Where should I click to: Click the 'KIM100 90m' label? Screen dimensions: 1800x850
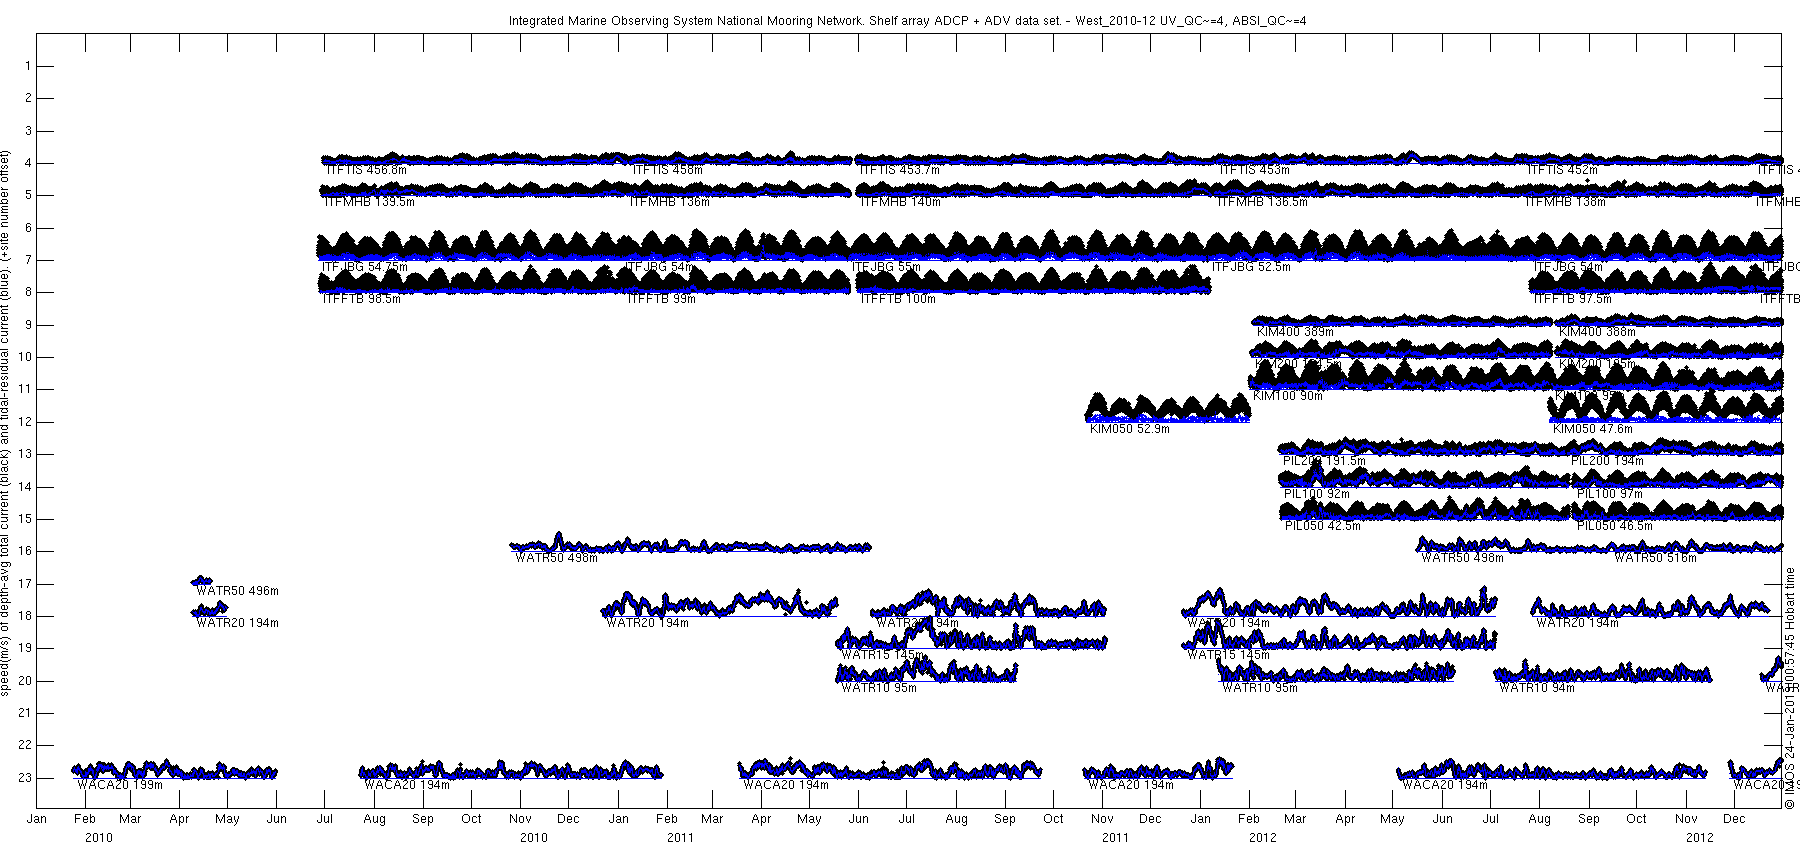[1288, 396]
